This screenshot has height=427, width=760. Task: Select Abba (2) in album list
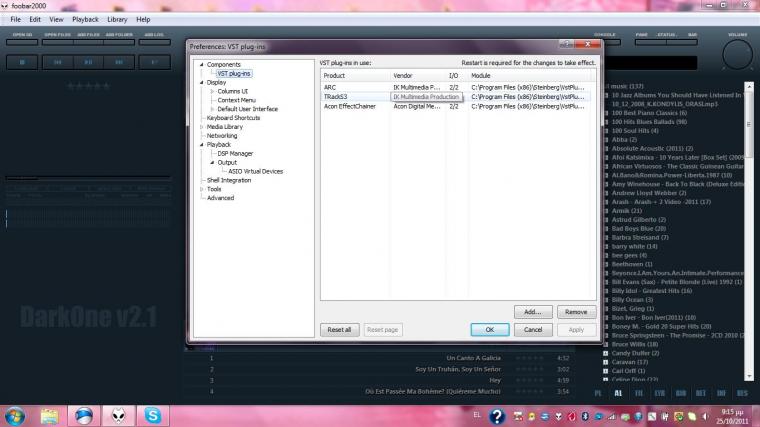[x=624, y=140]
